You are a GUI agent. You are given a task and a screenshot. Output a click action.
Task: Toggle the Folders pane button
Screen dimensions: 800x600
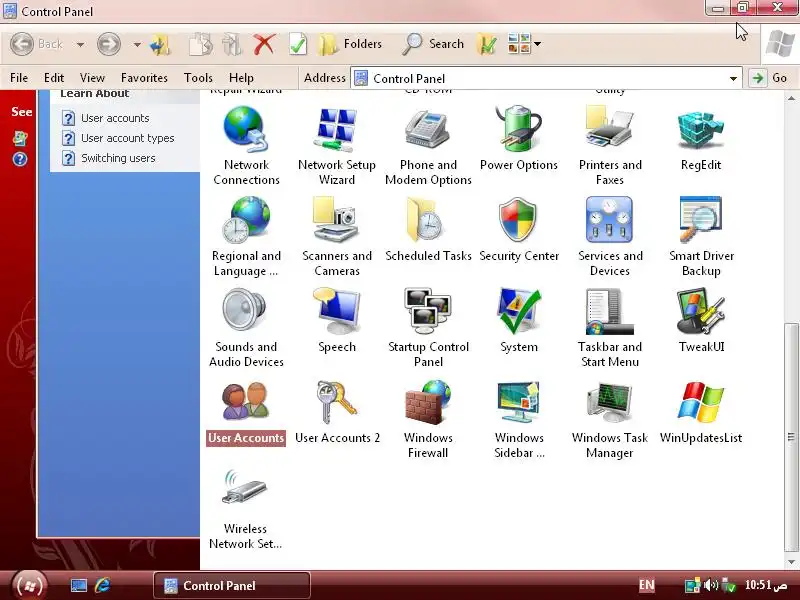[350, 44]
